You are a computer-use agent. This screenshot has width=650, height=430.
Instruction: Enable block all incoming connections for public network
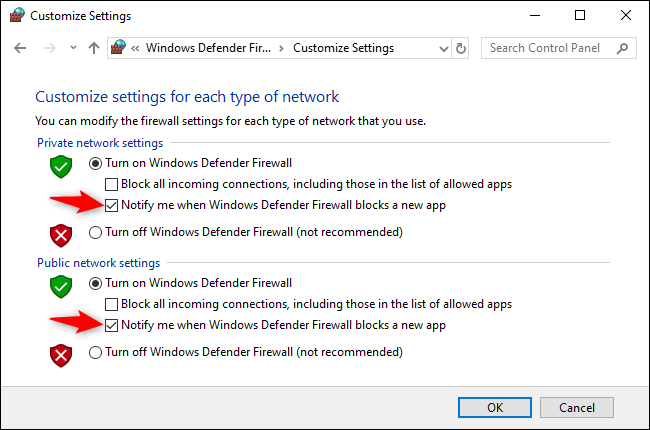pyautogui.click(x=112, y=304)
